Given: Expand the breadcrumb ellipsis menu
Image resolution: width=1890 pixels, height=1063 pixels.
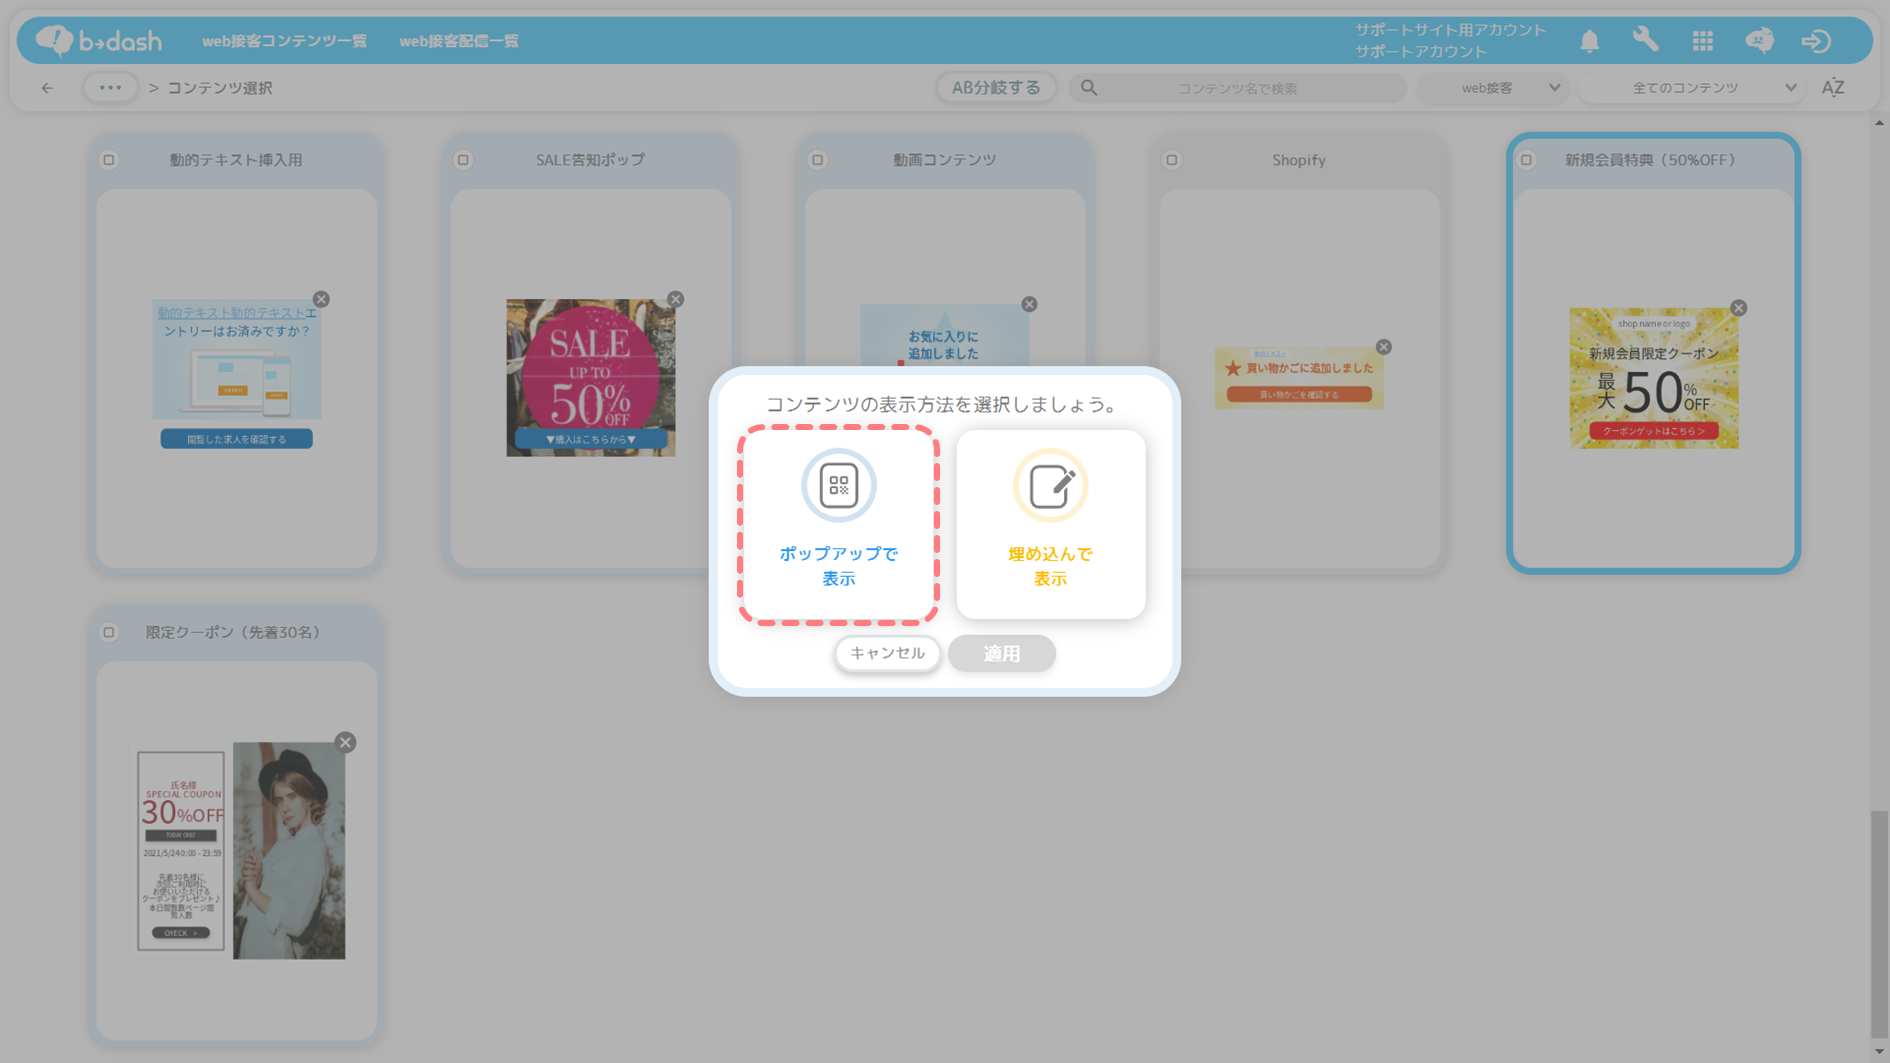Looking at the screenshot, I should pyautogui.click(x=110, y=88).
